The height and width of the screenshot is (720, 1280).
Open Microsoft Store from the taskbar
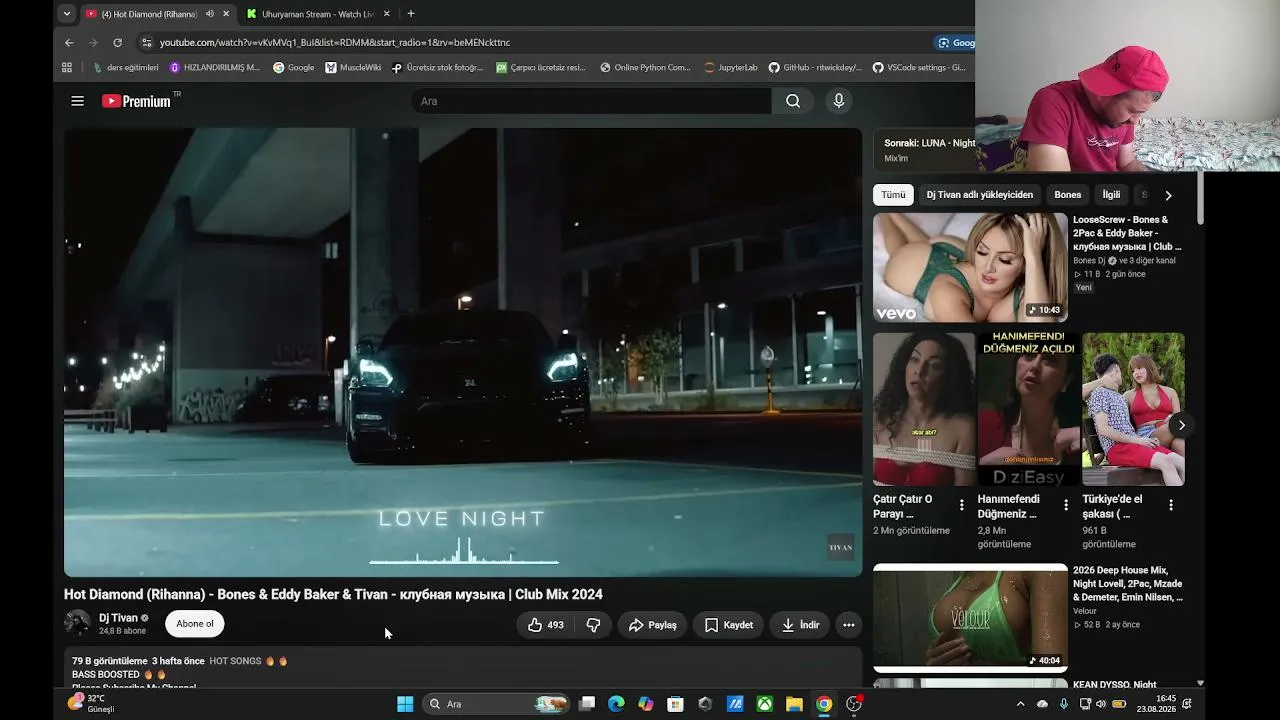[x=675, y=704]
